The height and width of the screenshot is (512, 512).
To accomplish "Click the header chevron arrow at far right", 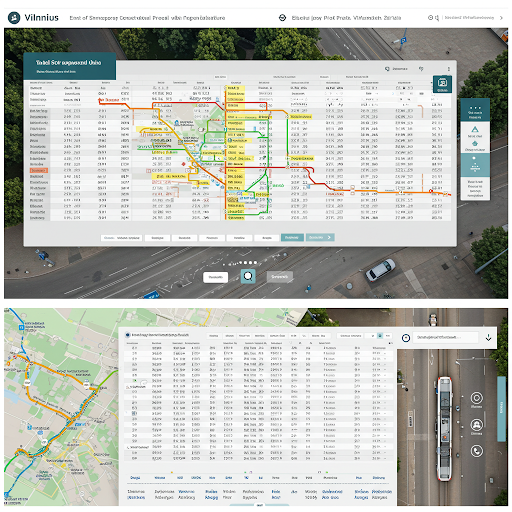I will [501, 18].
